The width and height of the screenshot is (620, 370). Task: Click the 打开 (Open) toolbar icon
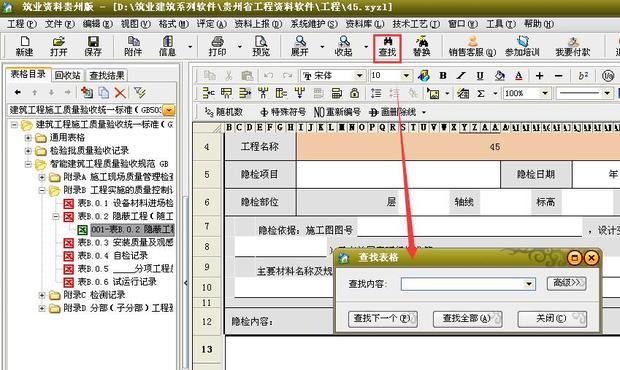click(59, 46)
